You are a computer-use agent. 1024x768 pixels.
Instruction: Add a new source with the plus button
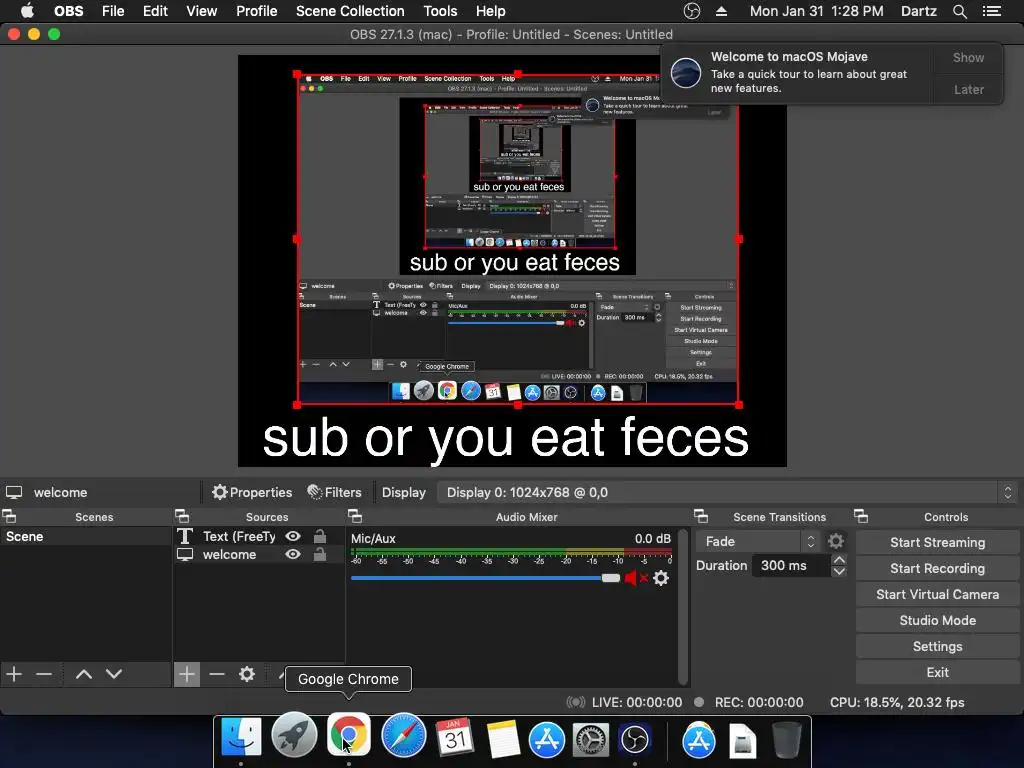click(186, 674)
